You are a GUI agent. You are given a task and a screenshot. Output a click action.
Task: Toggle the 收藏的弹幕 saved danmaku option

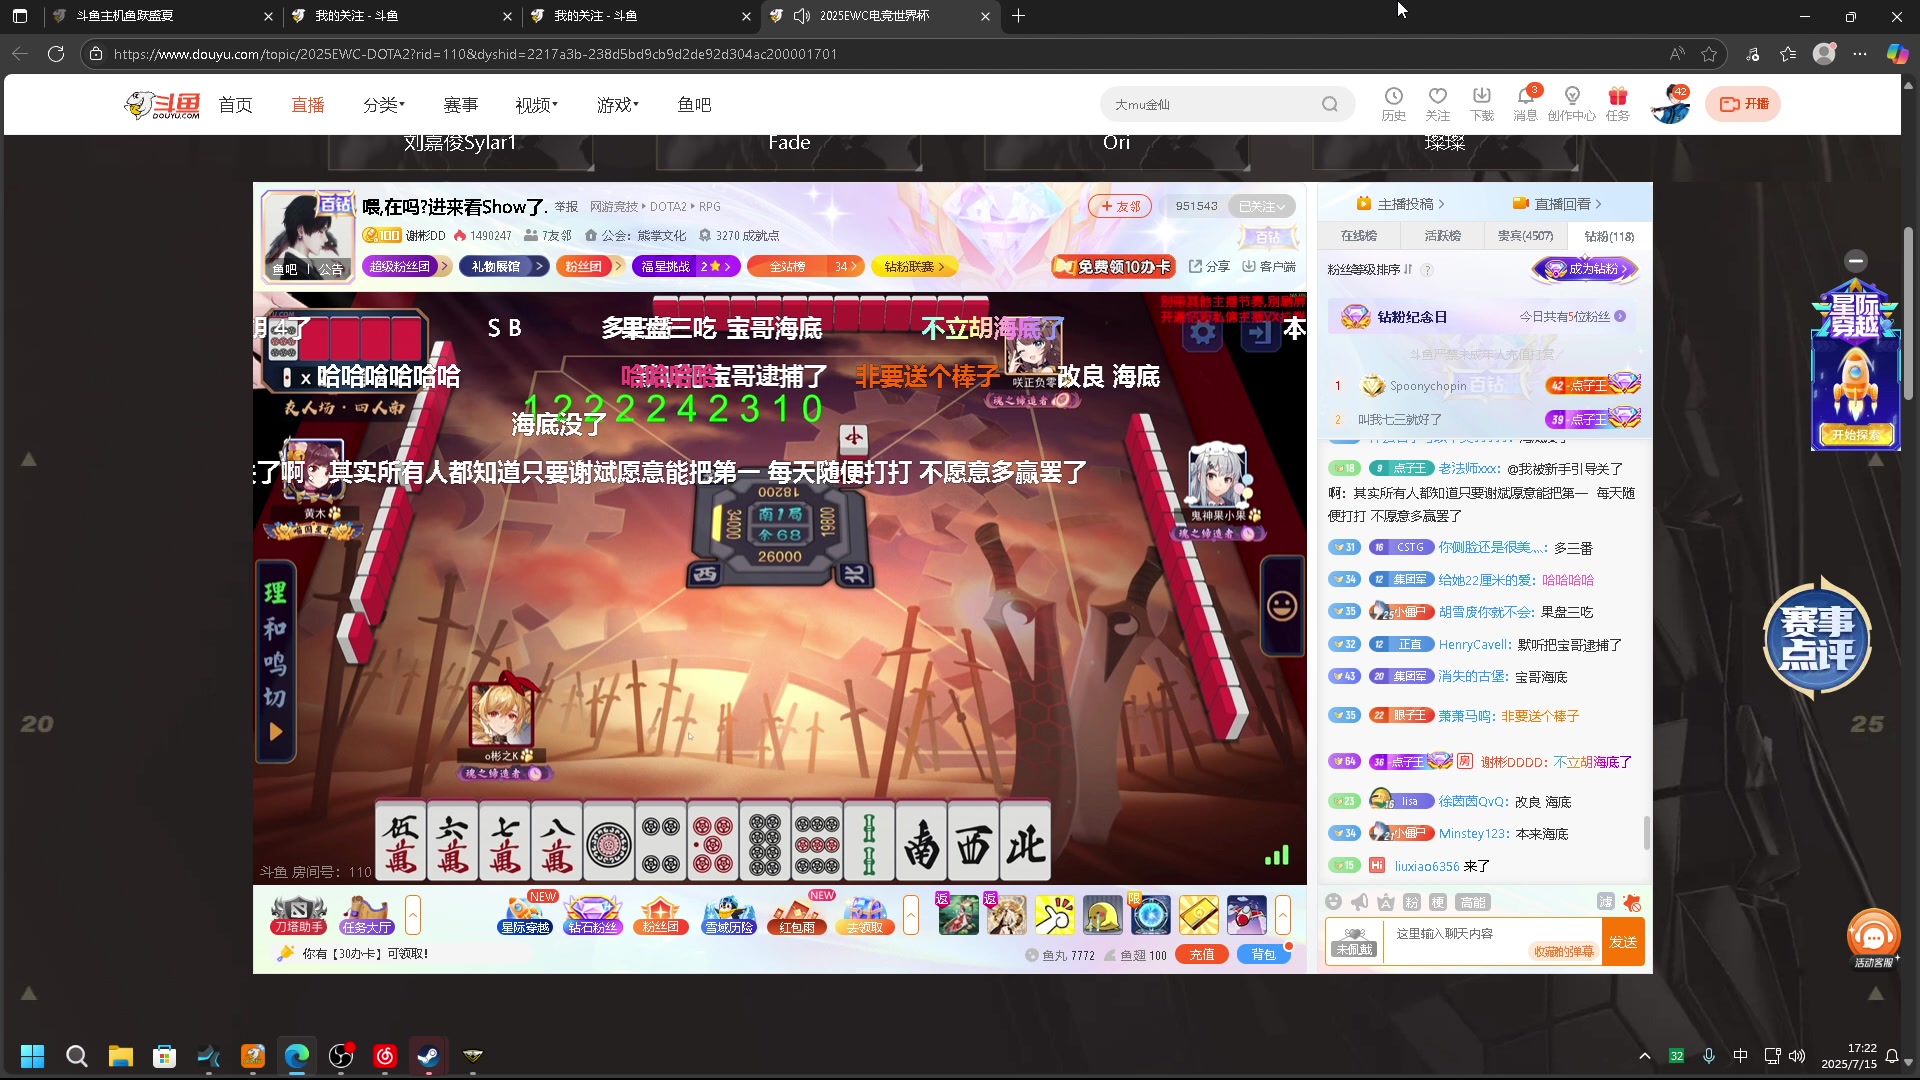1564,951
